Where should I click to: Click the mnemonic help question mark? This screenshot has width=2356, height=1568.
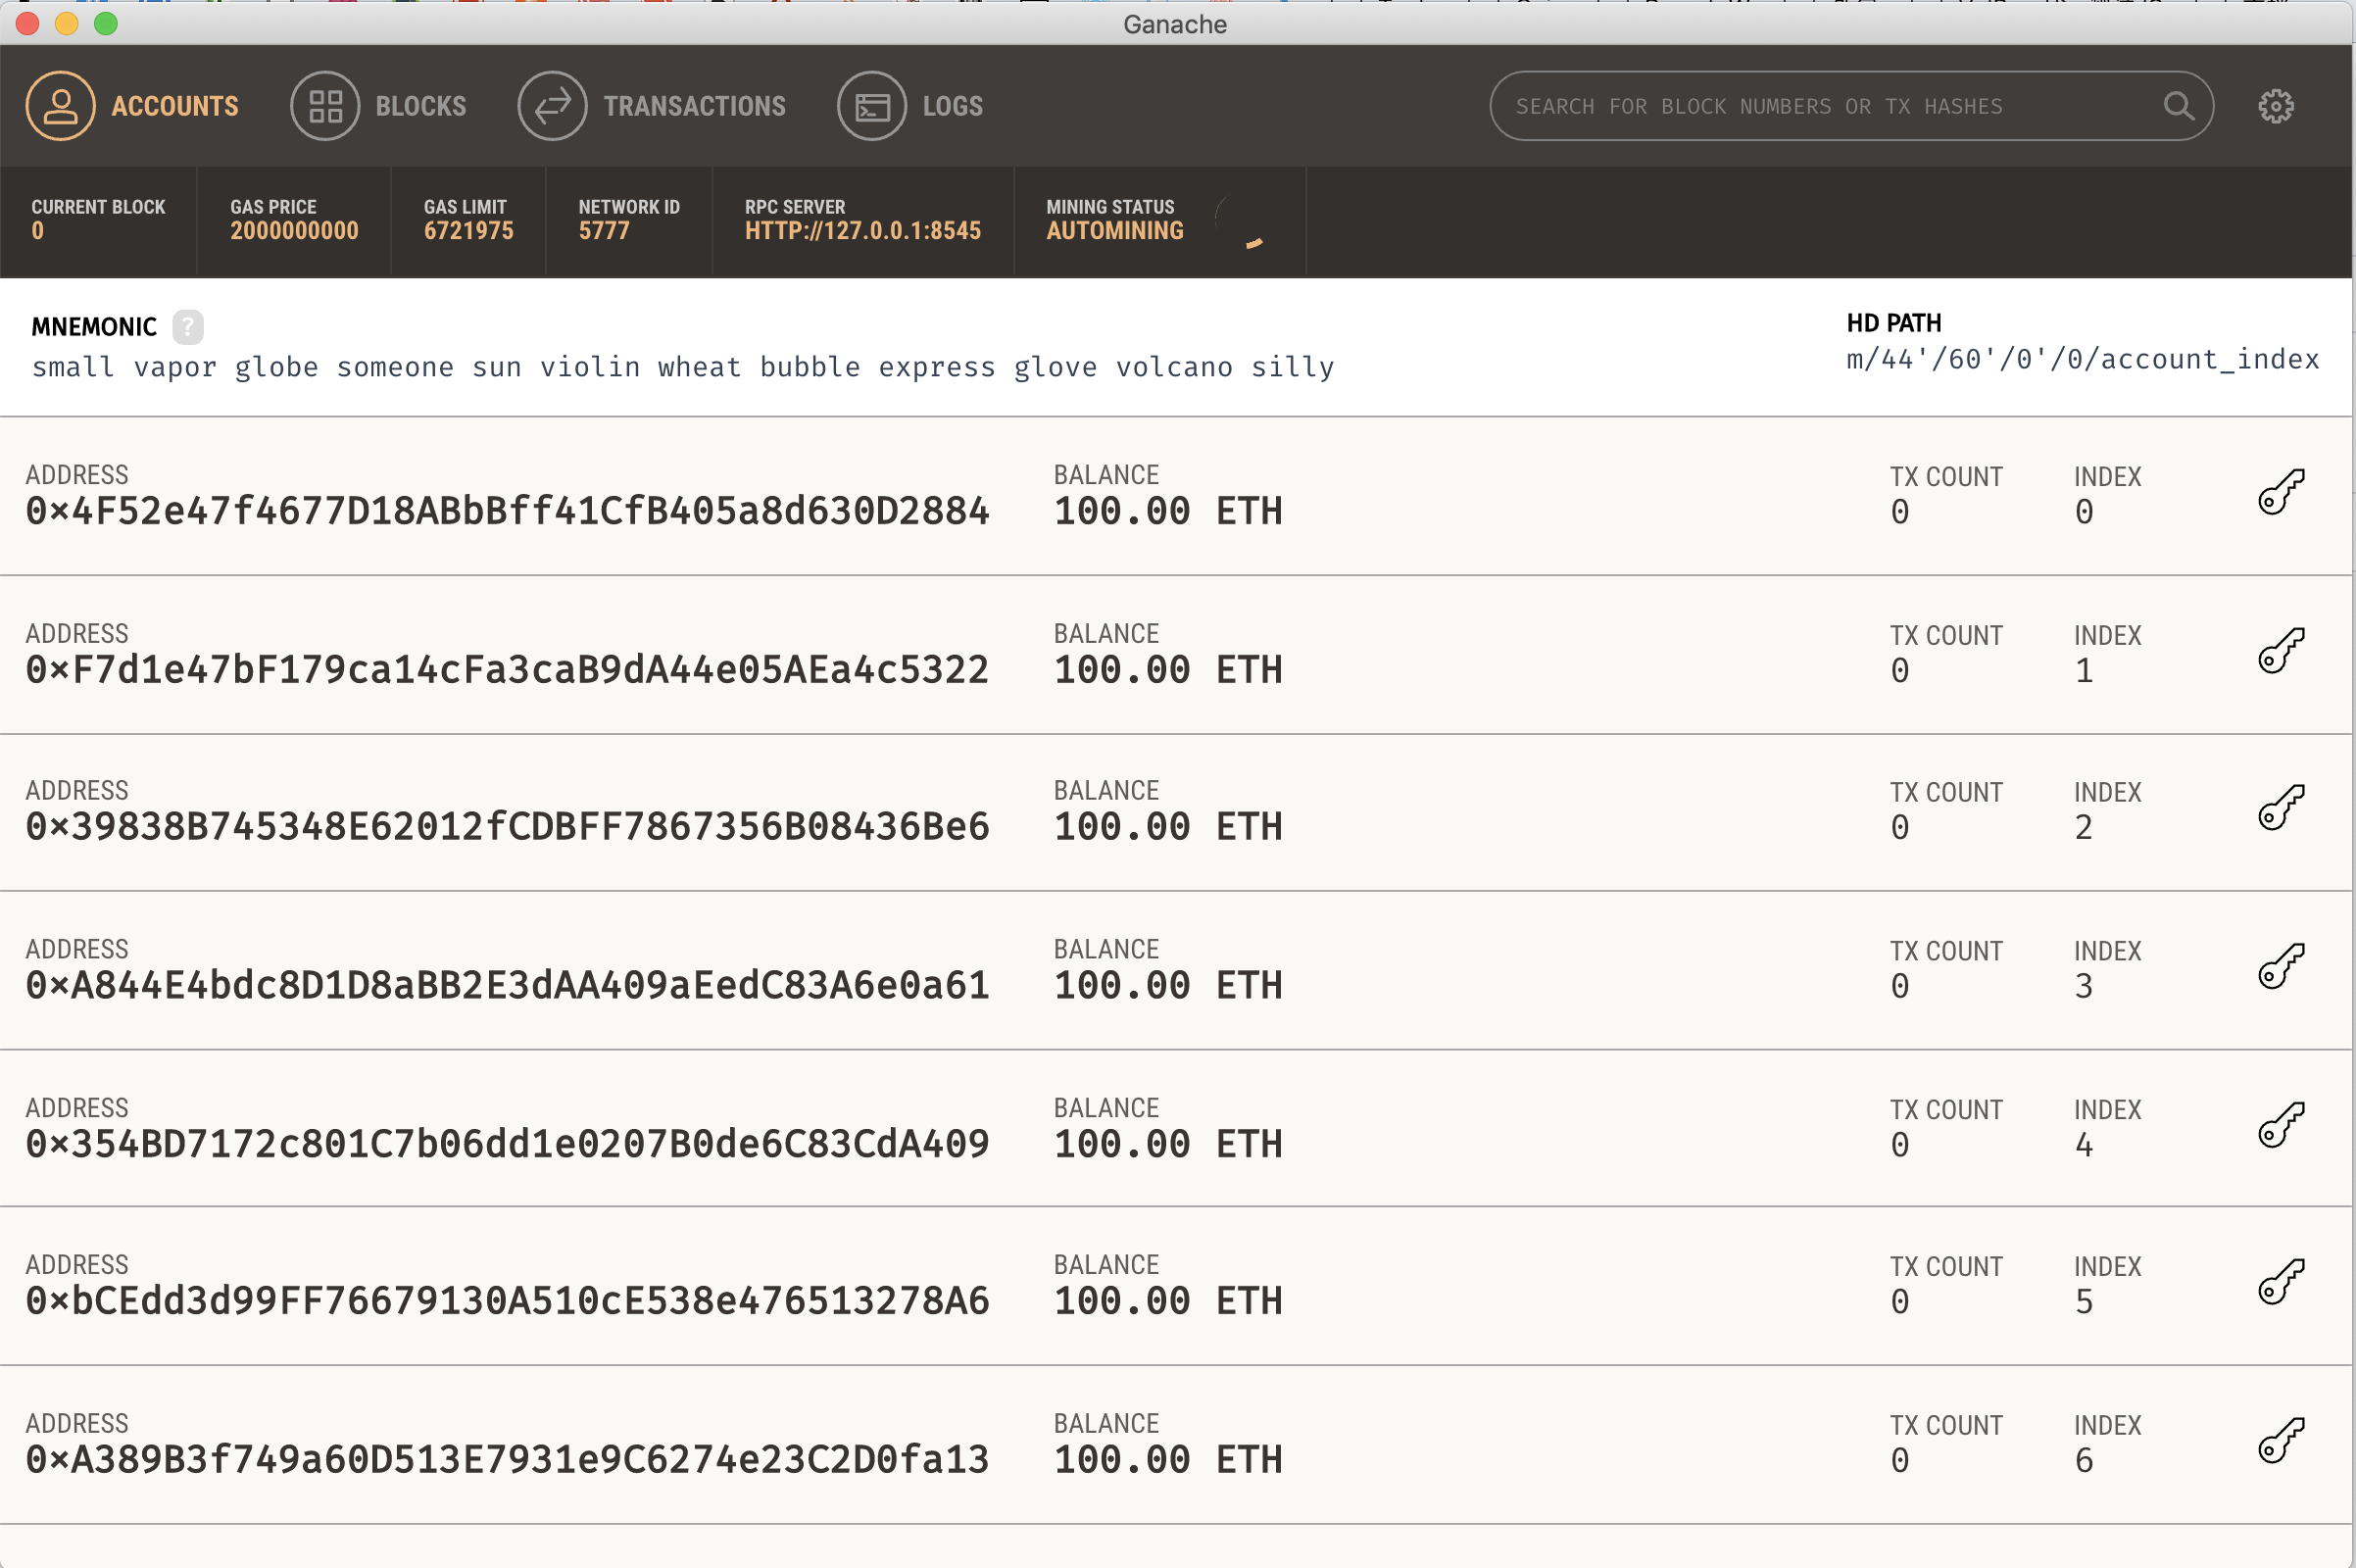click(x=188, y=327)
